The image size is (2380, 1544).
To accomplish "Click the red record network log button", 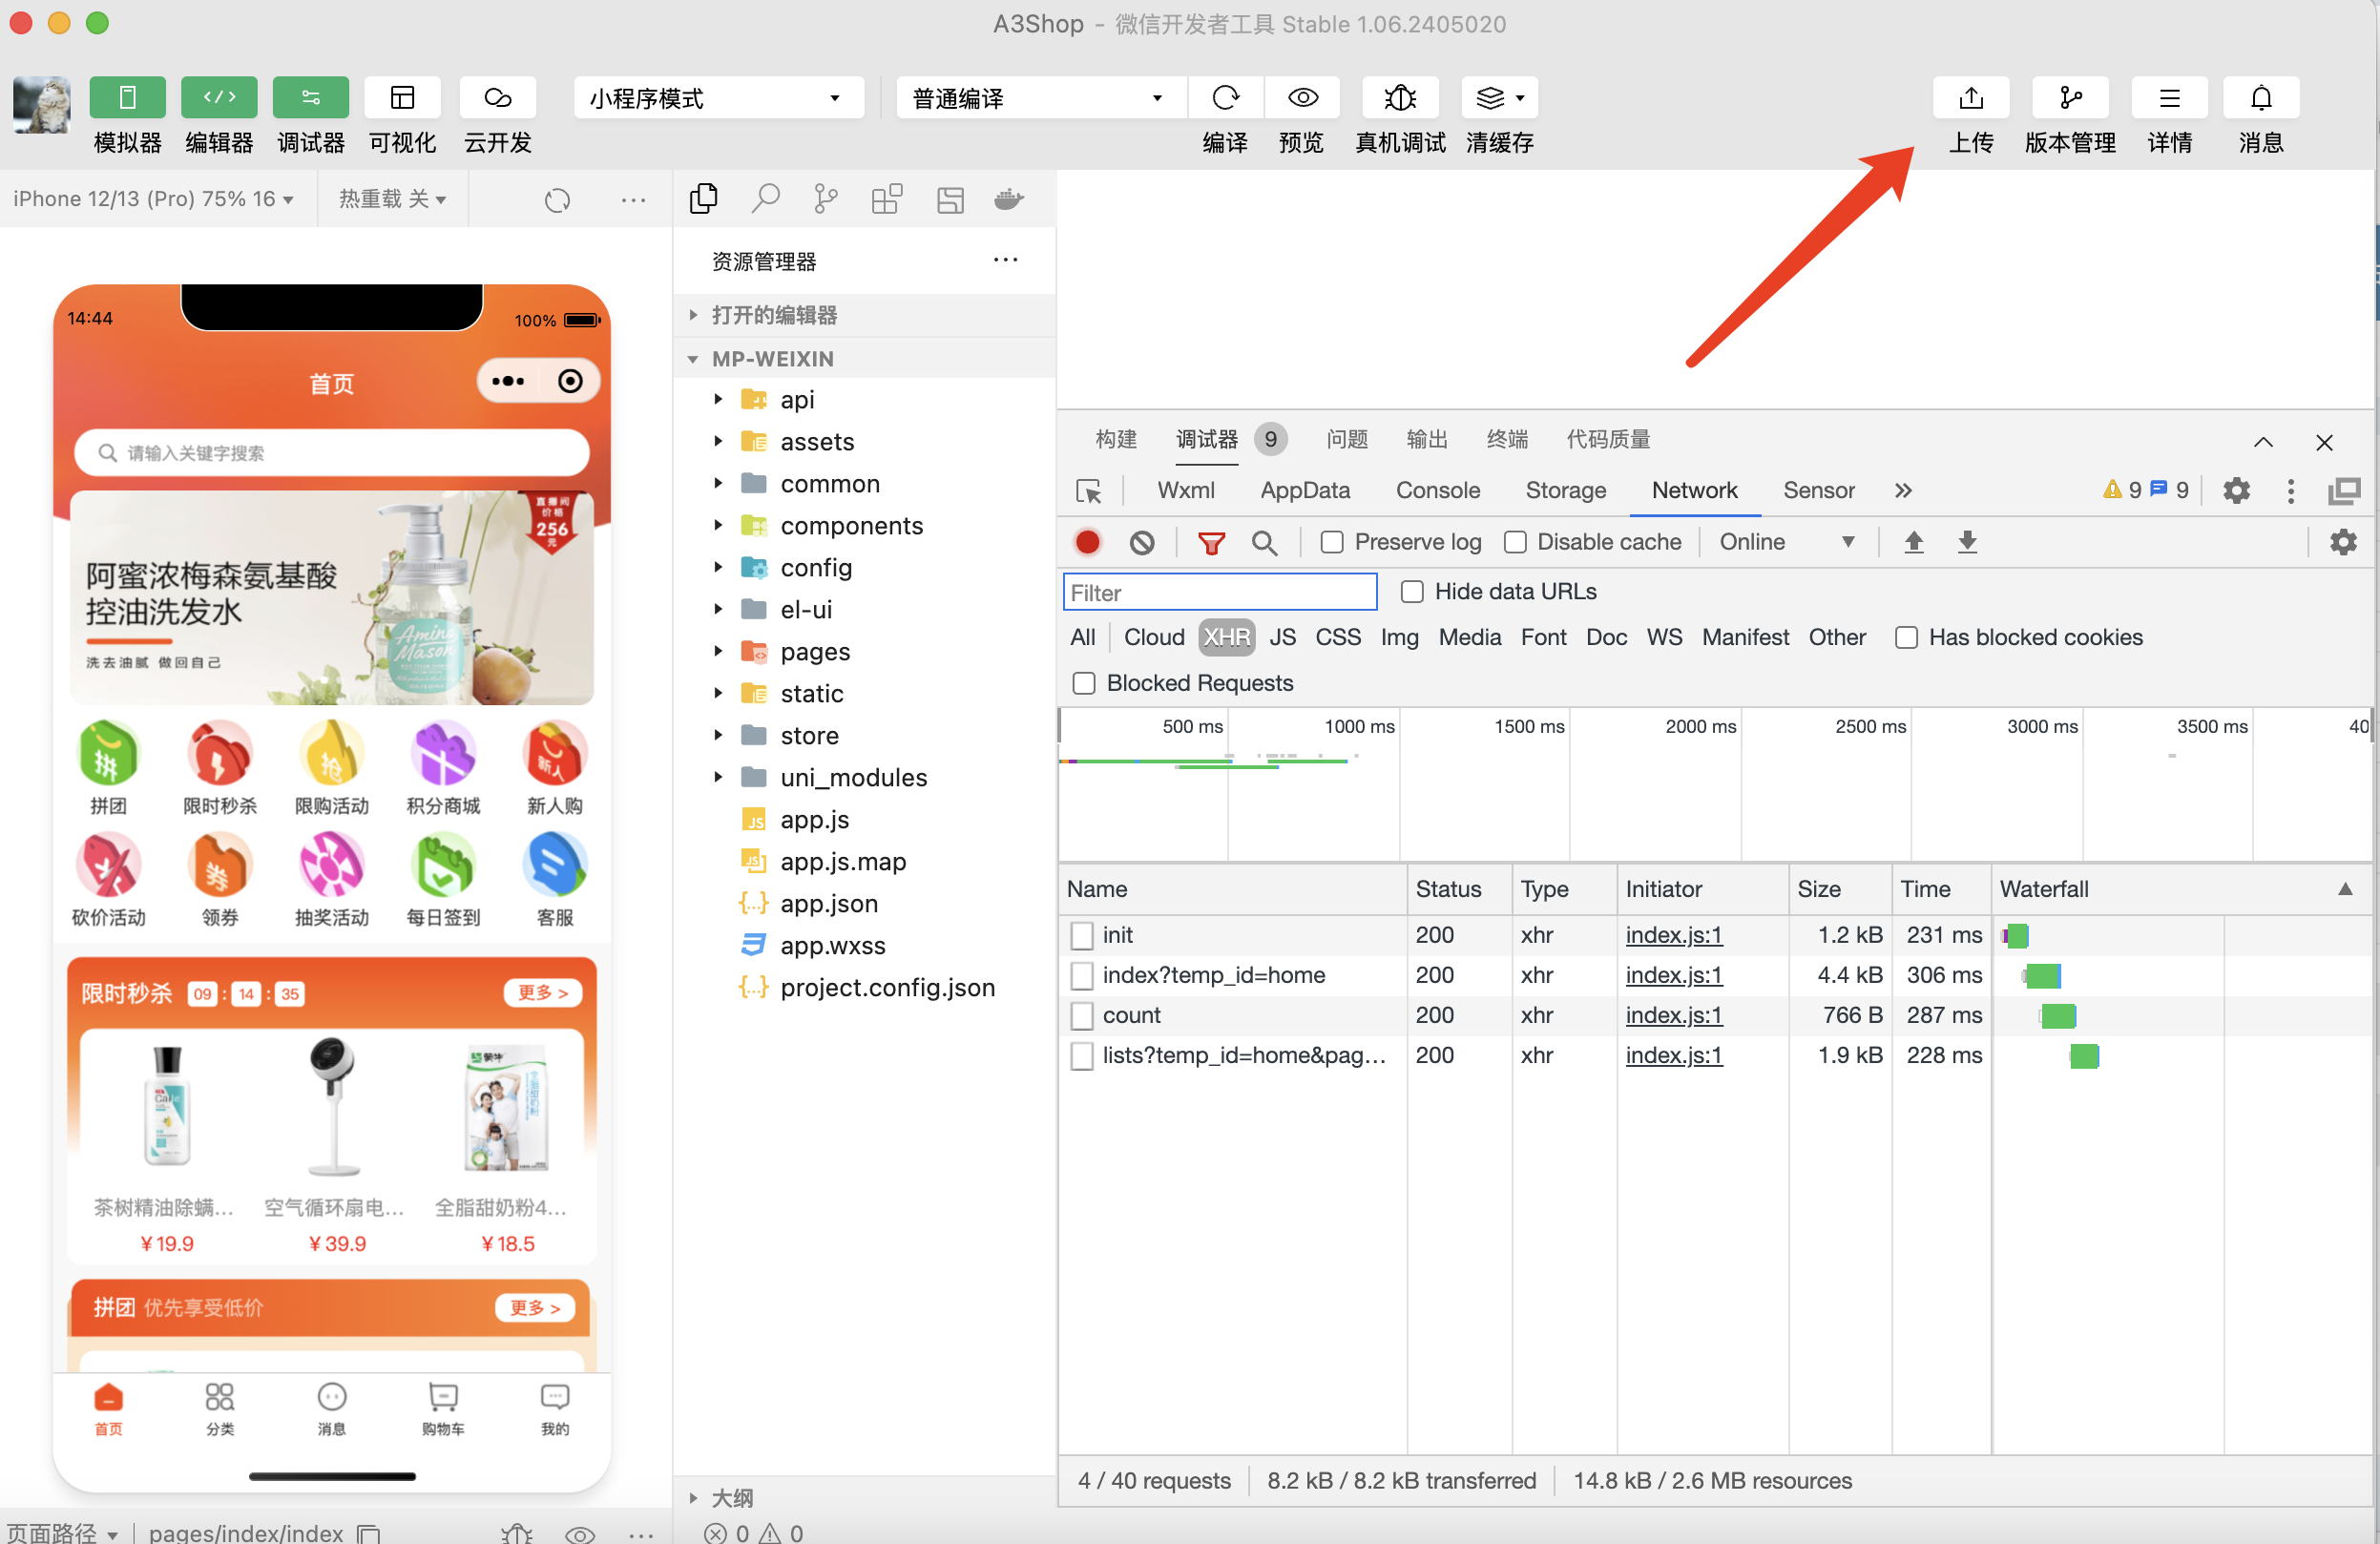I will (x=1088, y=542).
